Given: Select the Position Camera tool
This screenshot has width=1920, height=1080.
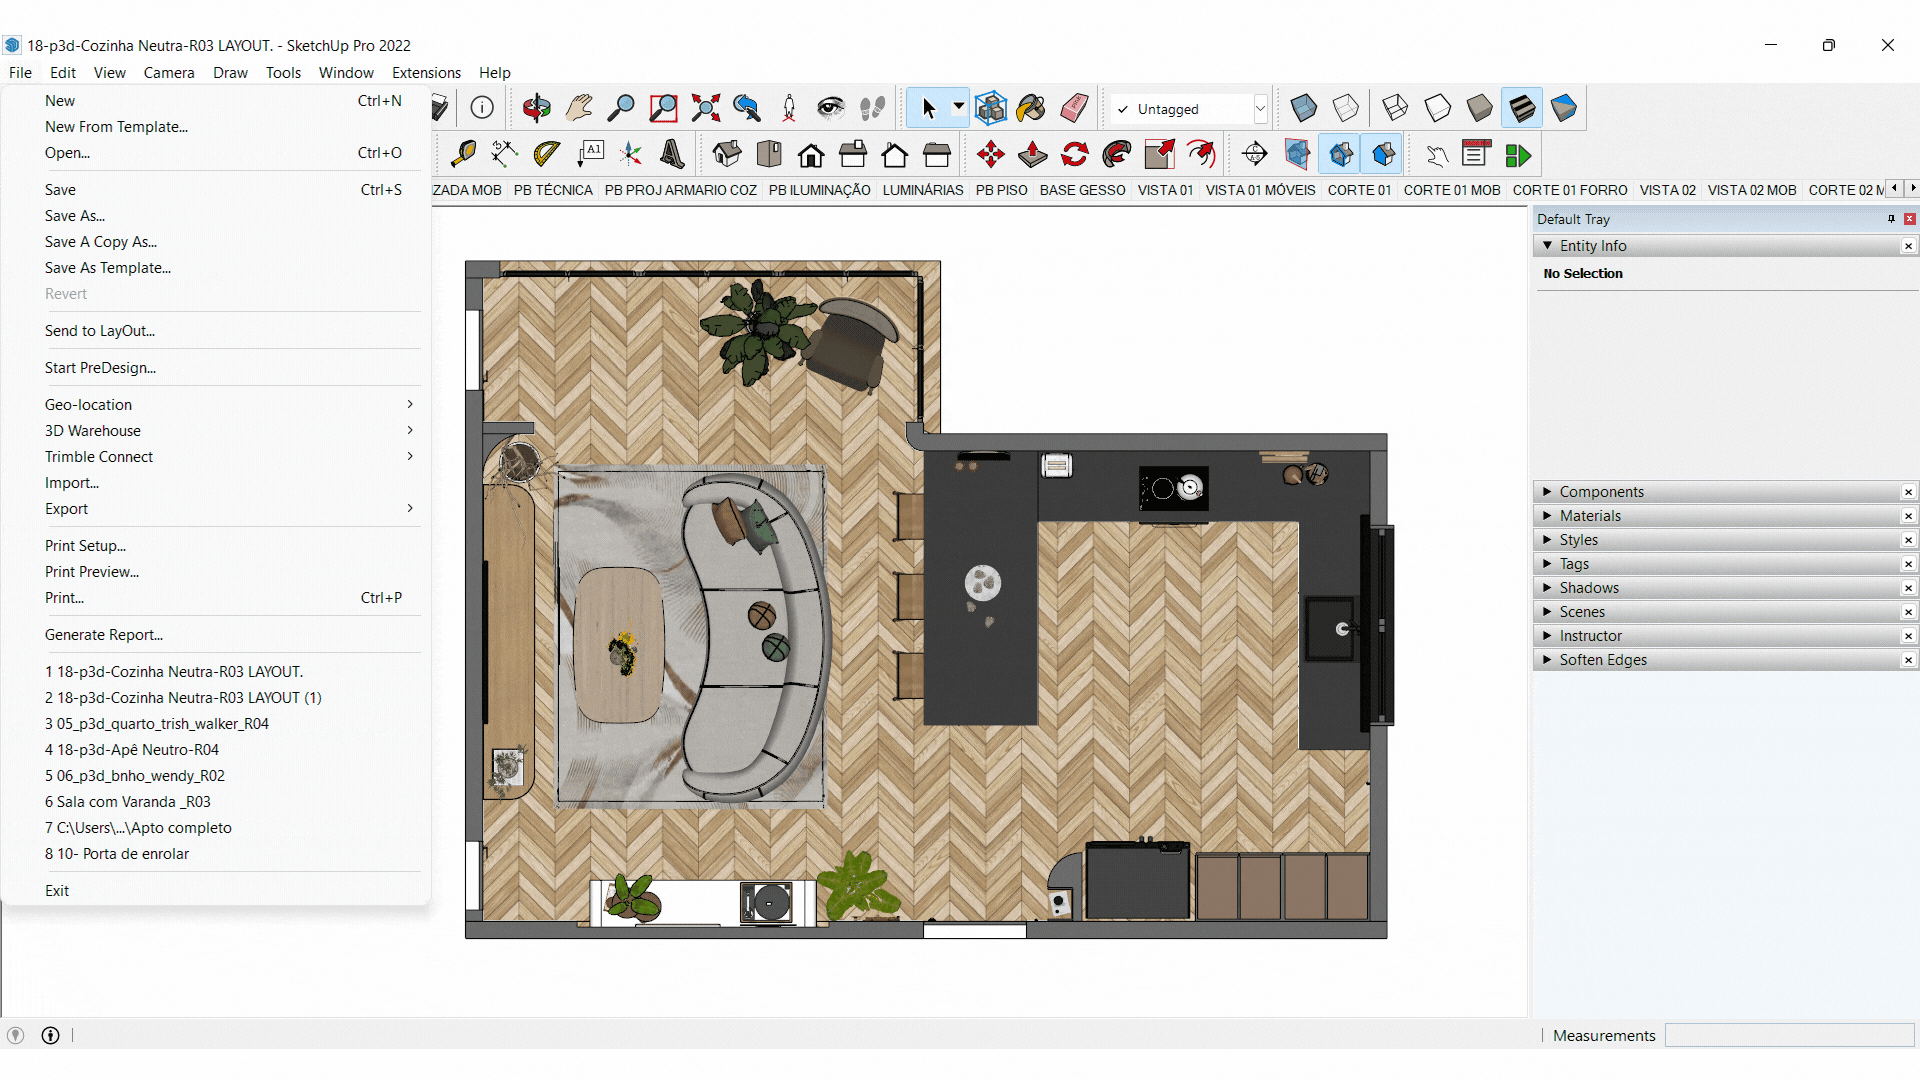Looking at the screenshot, I should (x=789, y=108).
